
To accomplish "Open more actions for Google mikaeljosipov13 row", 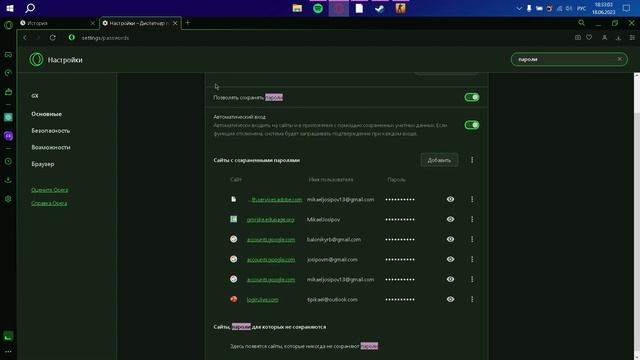I will click(472, 279).
